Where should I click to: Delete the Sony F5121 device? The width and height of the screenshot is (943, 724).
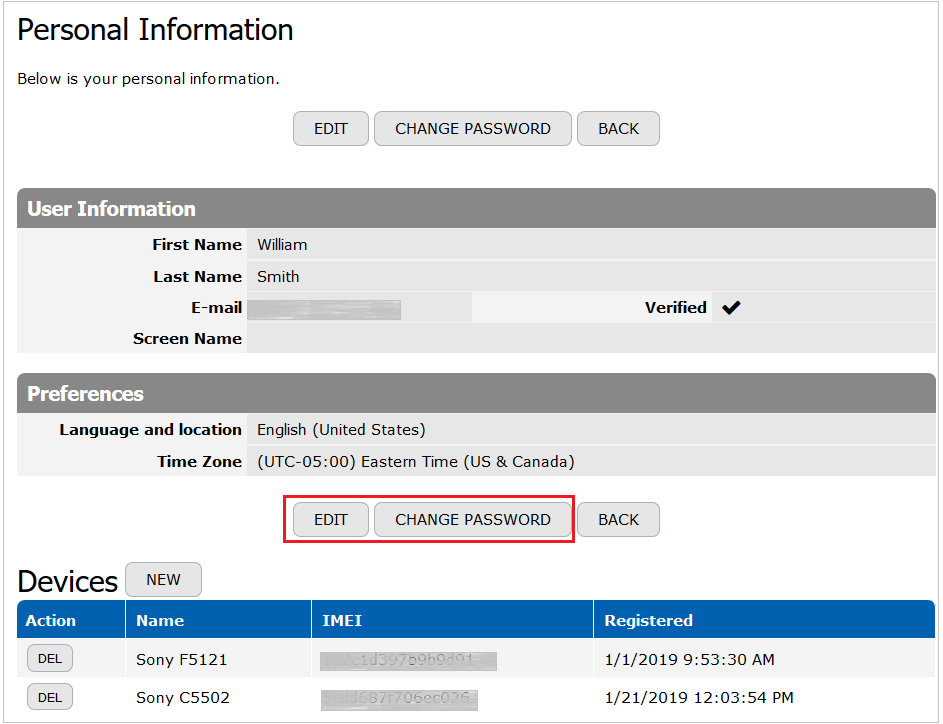50,658
